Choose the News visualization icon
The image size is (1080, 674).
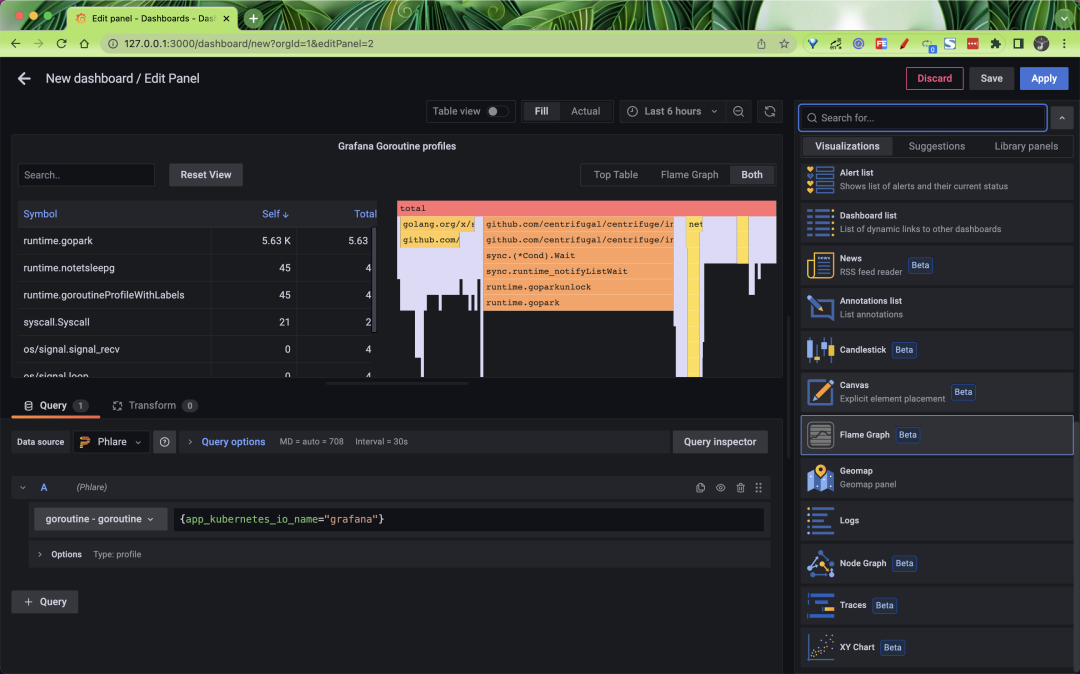tap(820, 265)
